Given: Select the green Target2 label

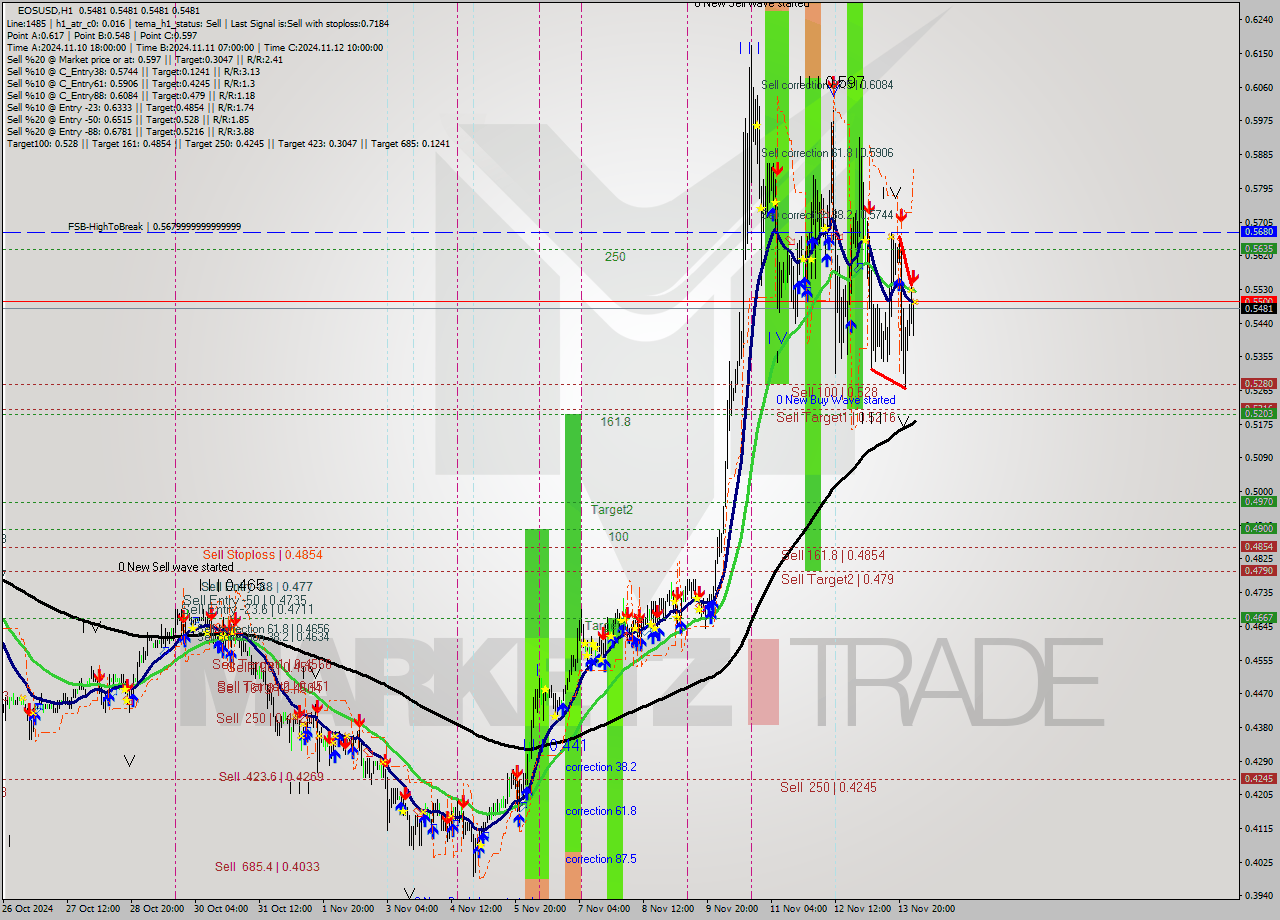Looking at the screenshot, I should [611, 509].
